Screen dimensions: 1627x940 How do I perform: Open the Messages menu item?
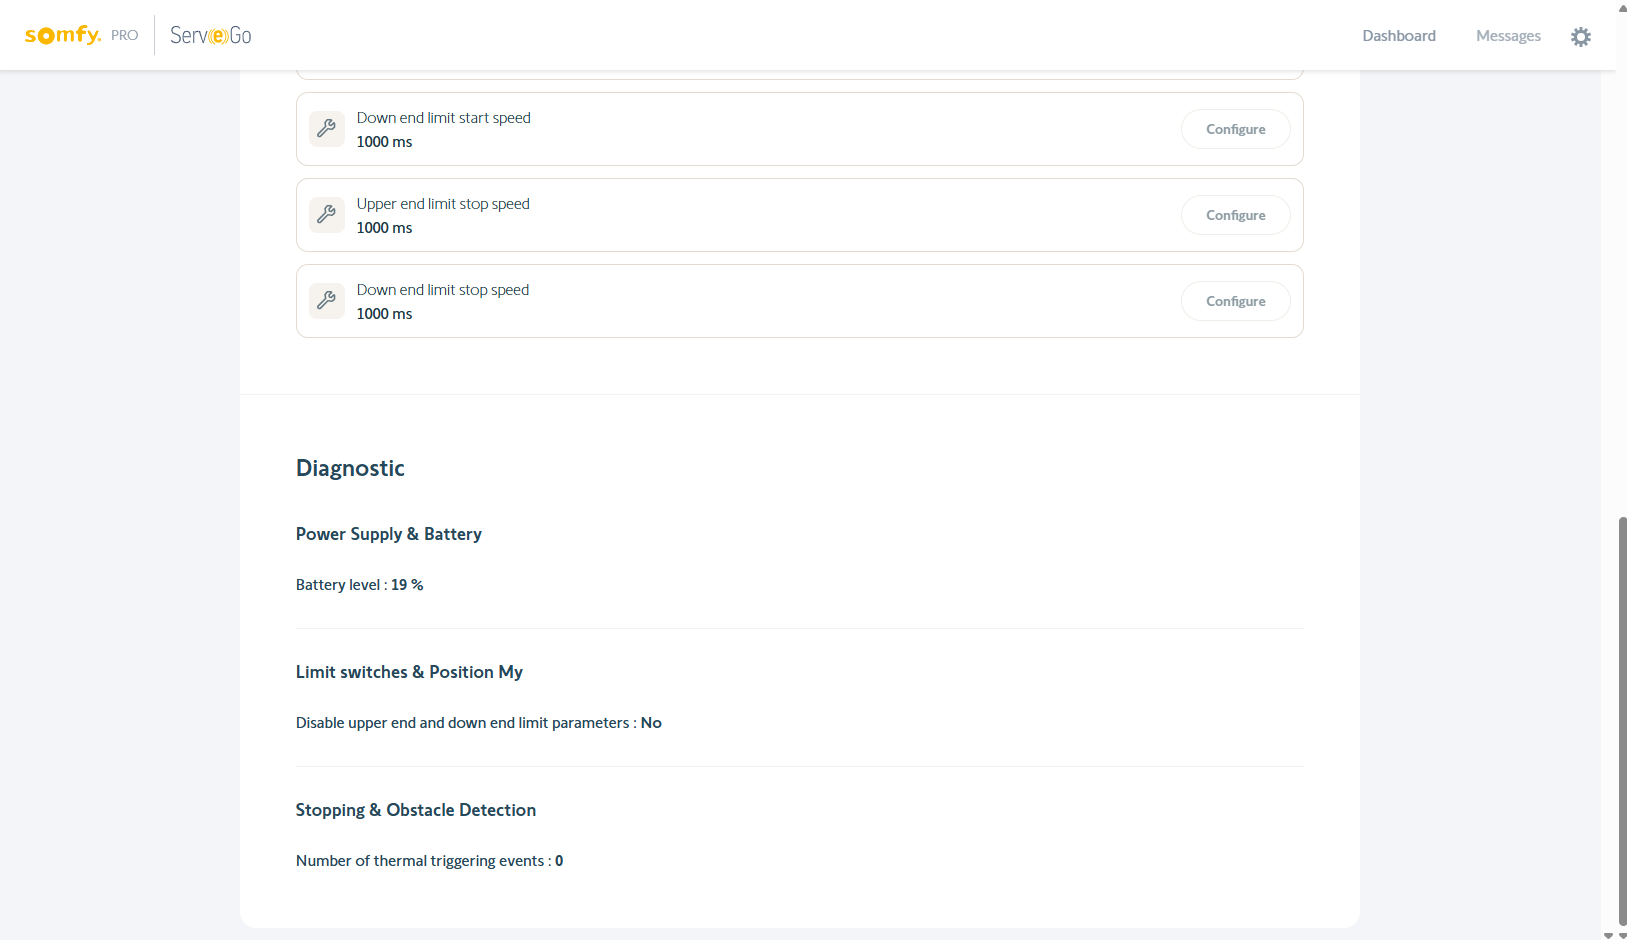point(1507,36)
